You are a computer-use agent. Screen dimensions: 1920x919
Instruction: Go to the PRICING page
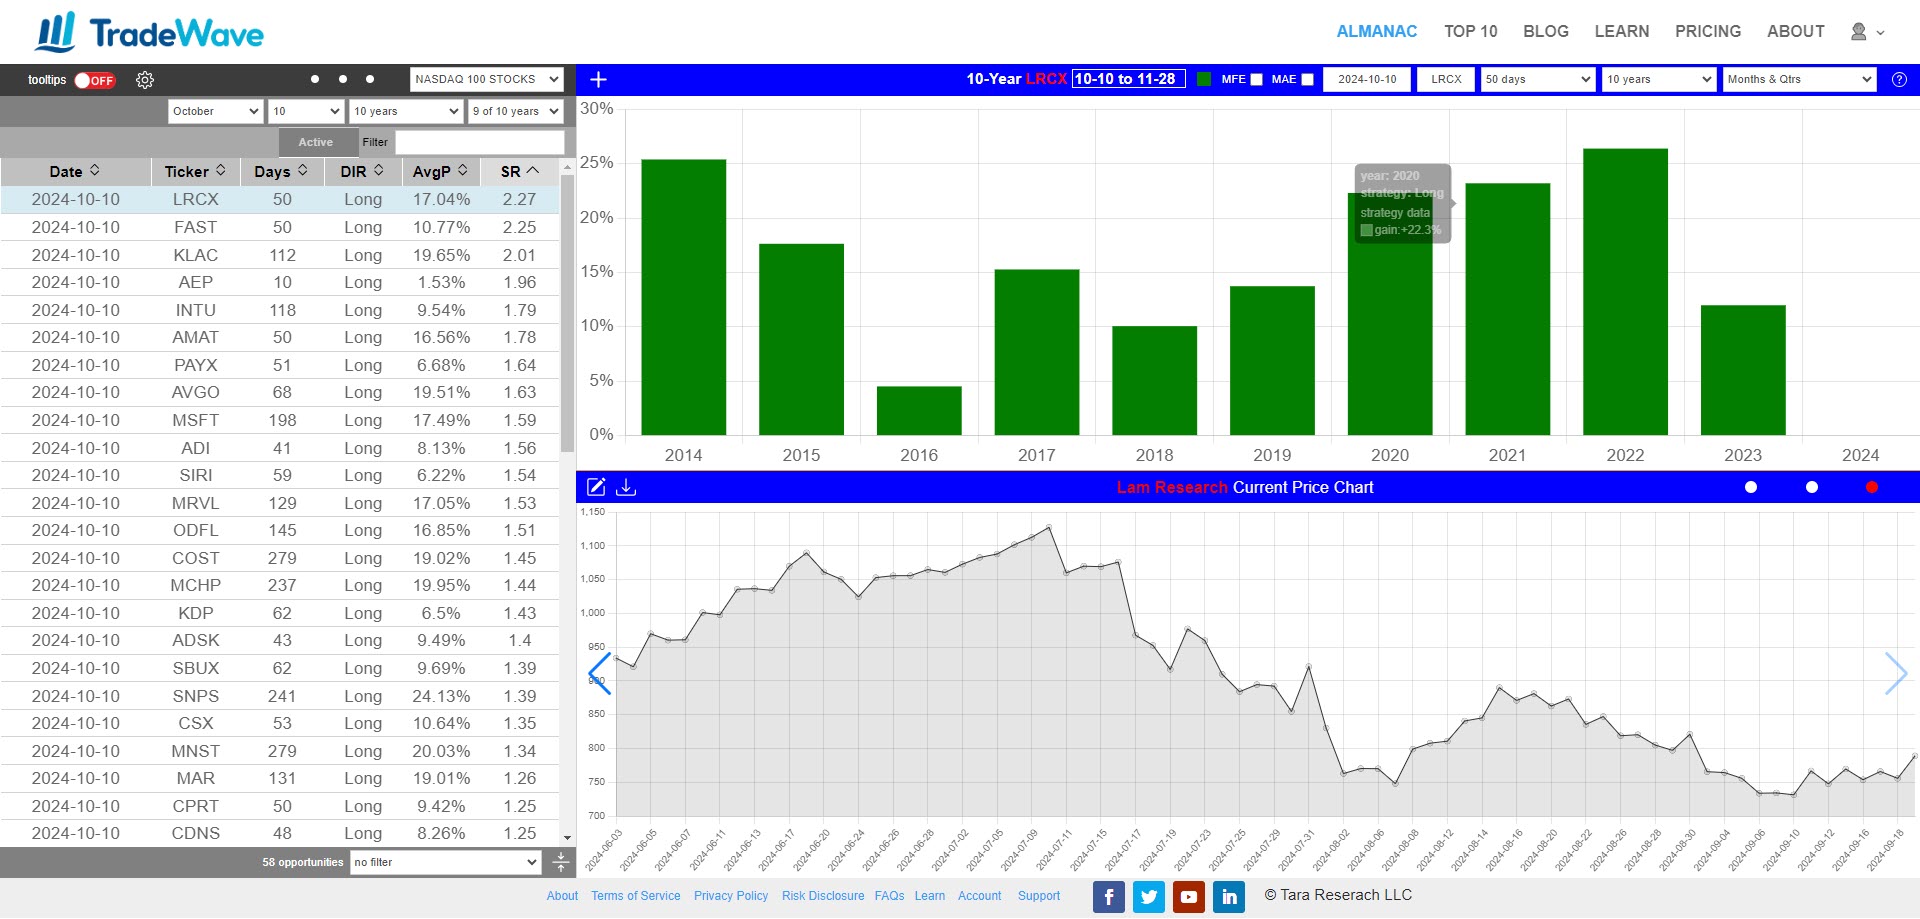[1707, 31]
